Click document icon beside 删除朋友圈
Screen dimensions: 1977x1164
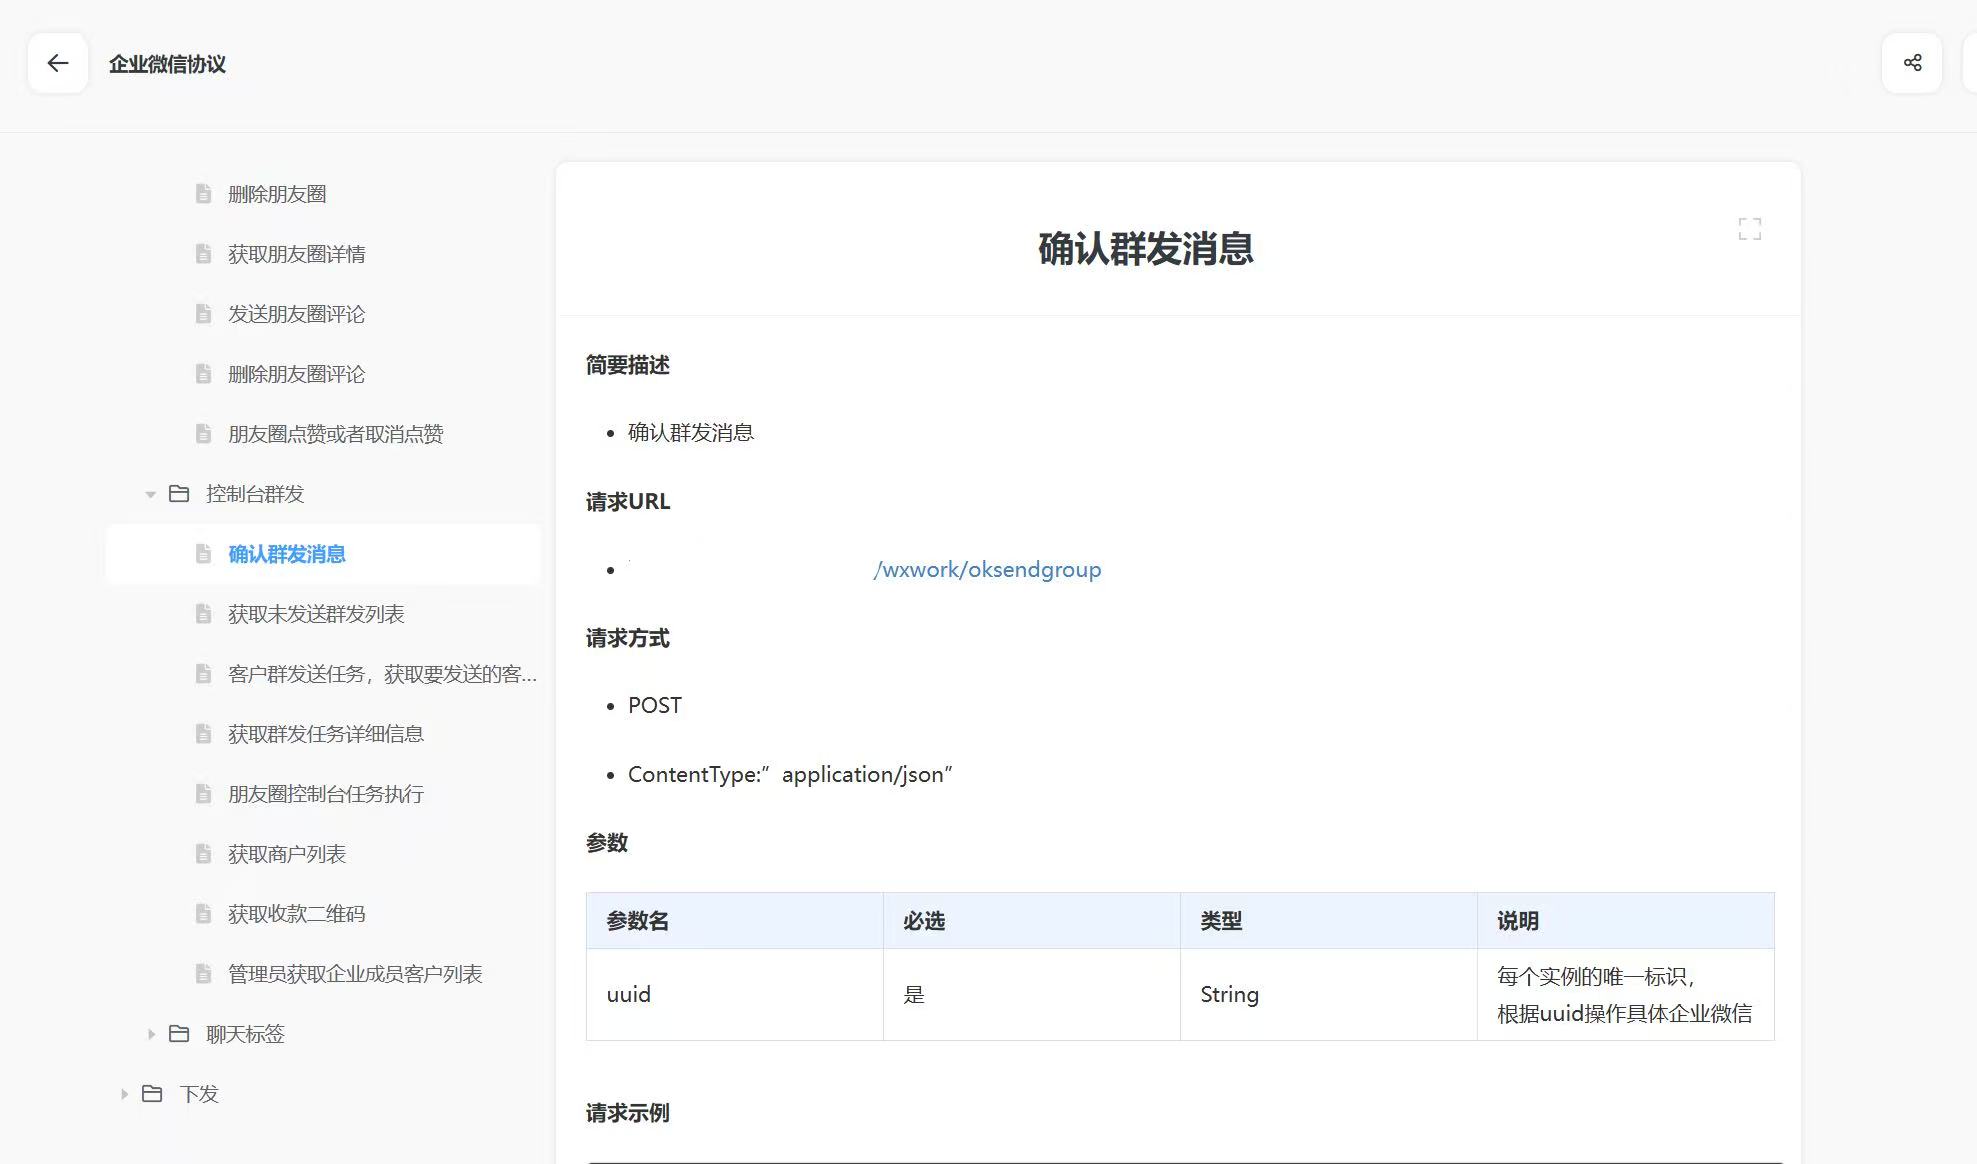point(203,194)
